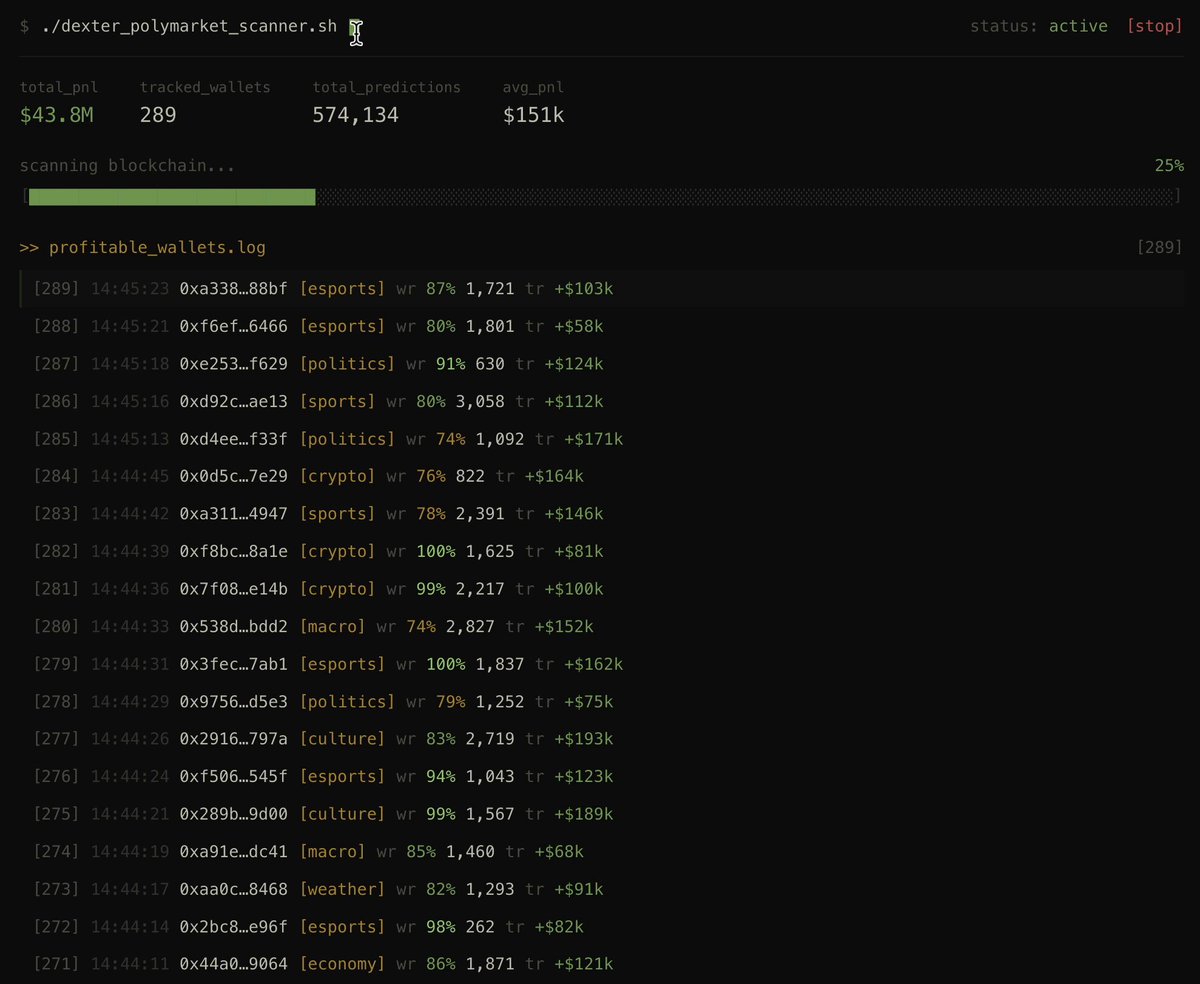Click the total_pnl value $43.8M

57,115
